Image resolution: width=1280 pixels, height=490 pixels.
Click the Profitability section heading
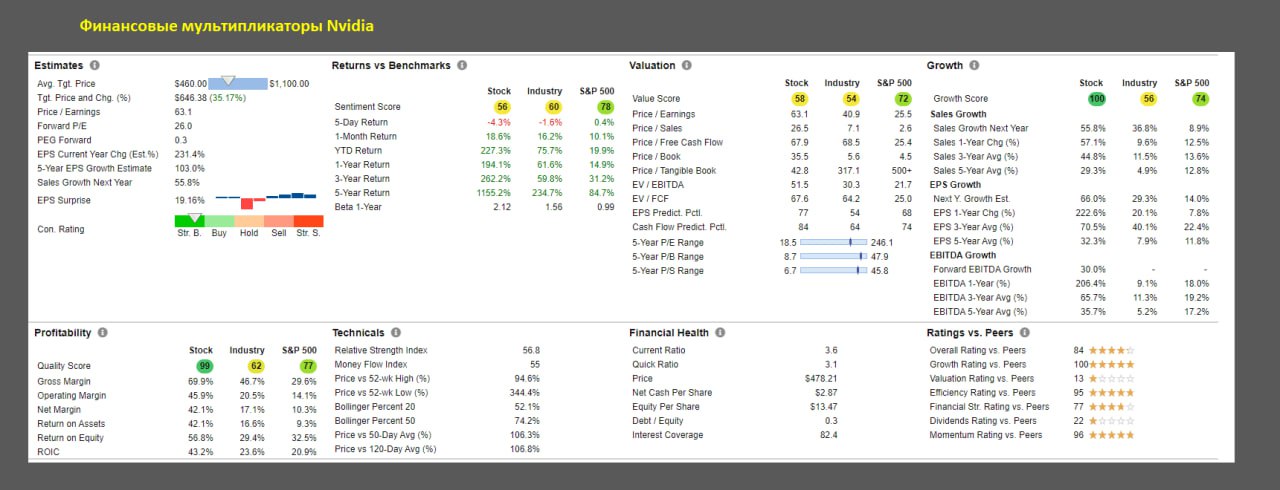point(63,332)
